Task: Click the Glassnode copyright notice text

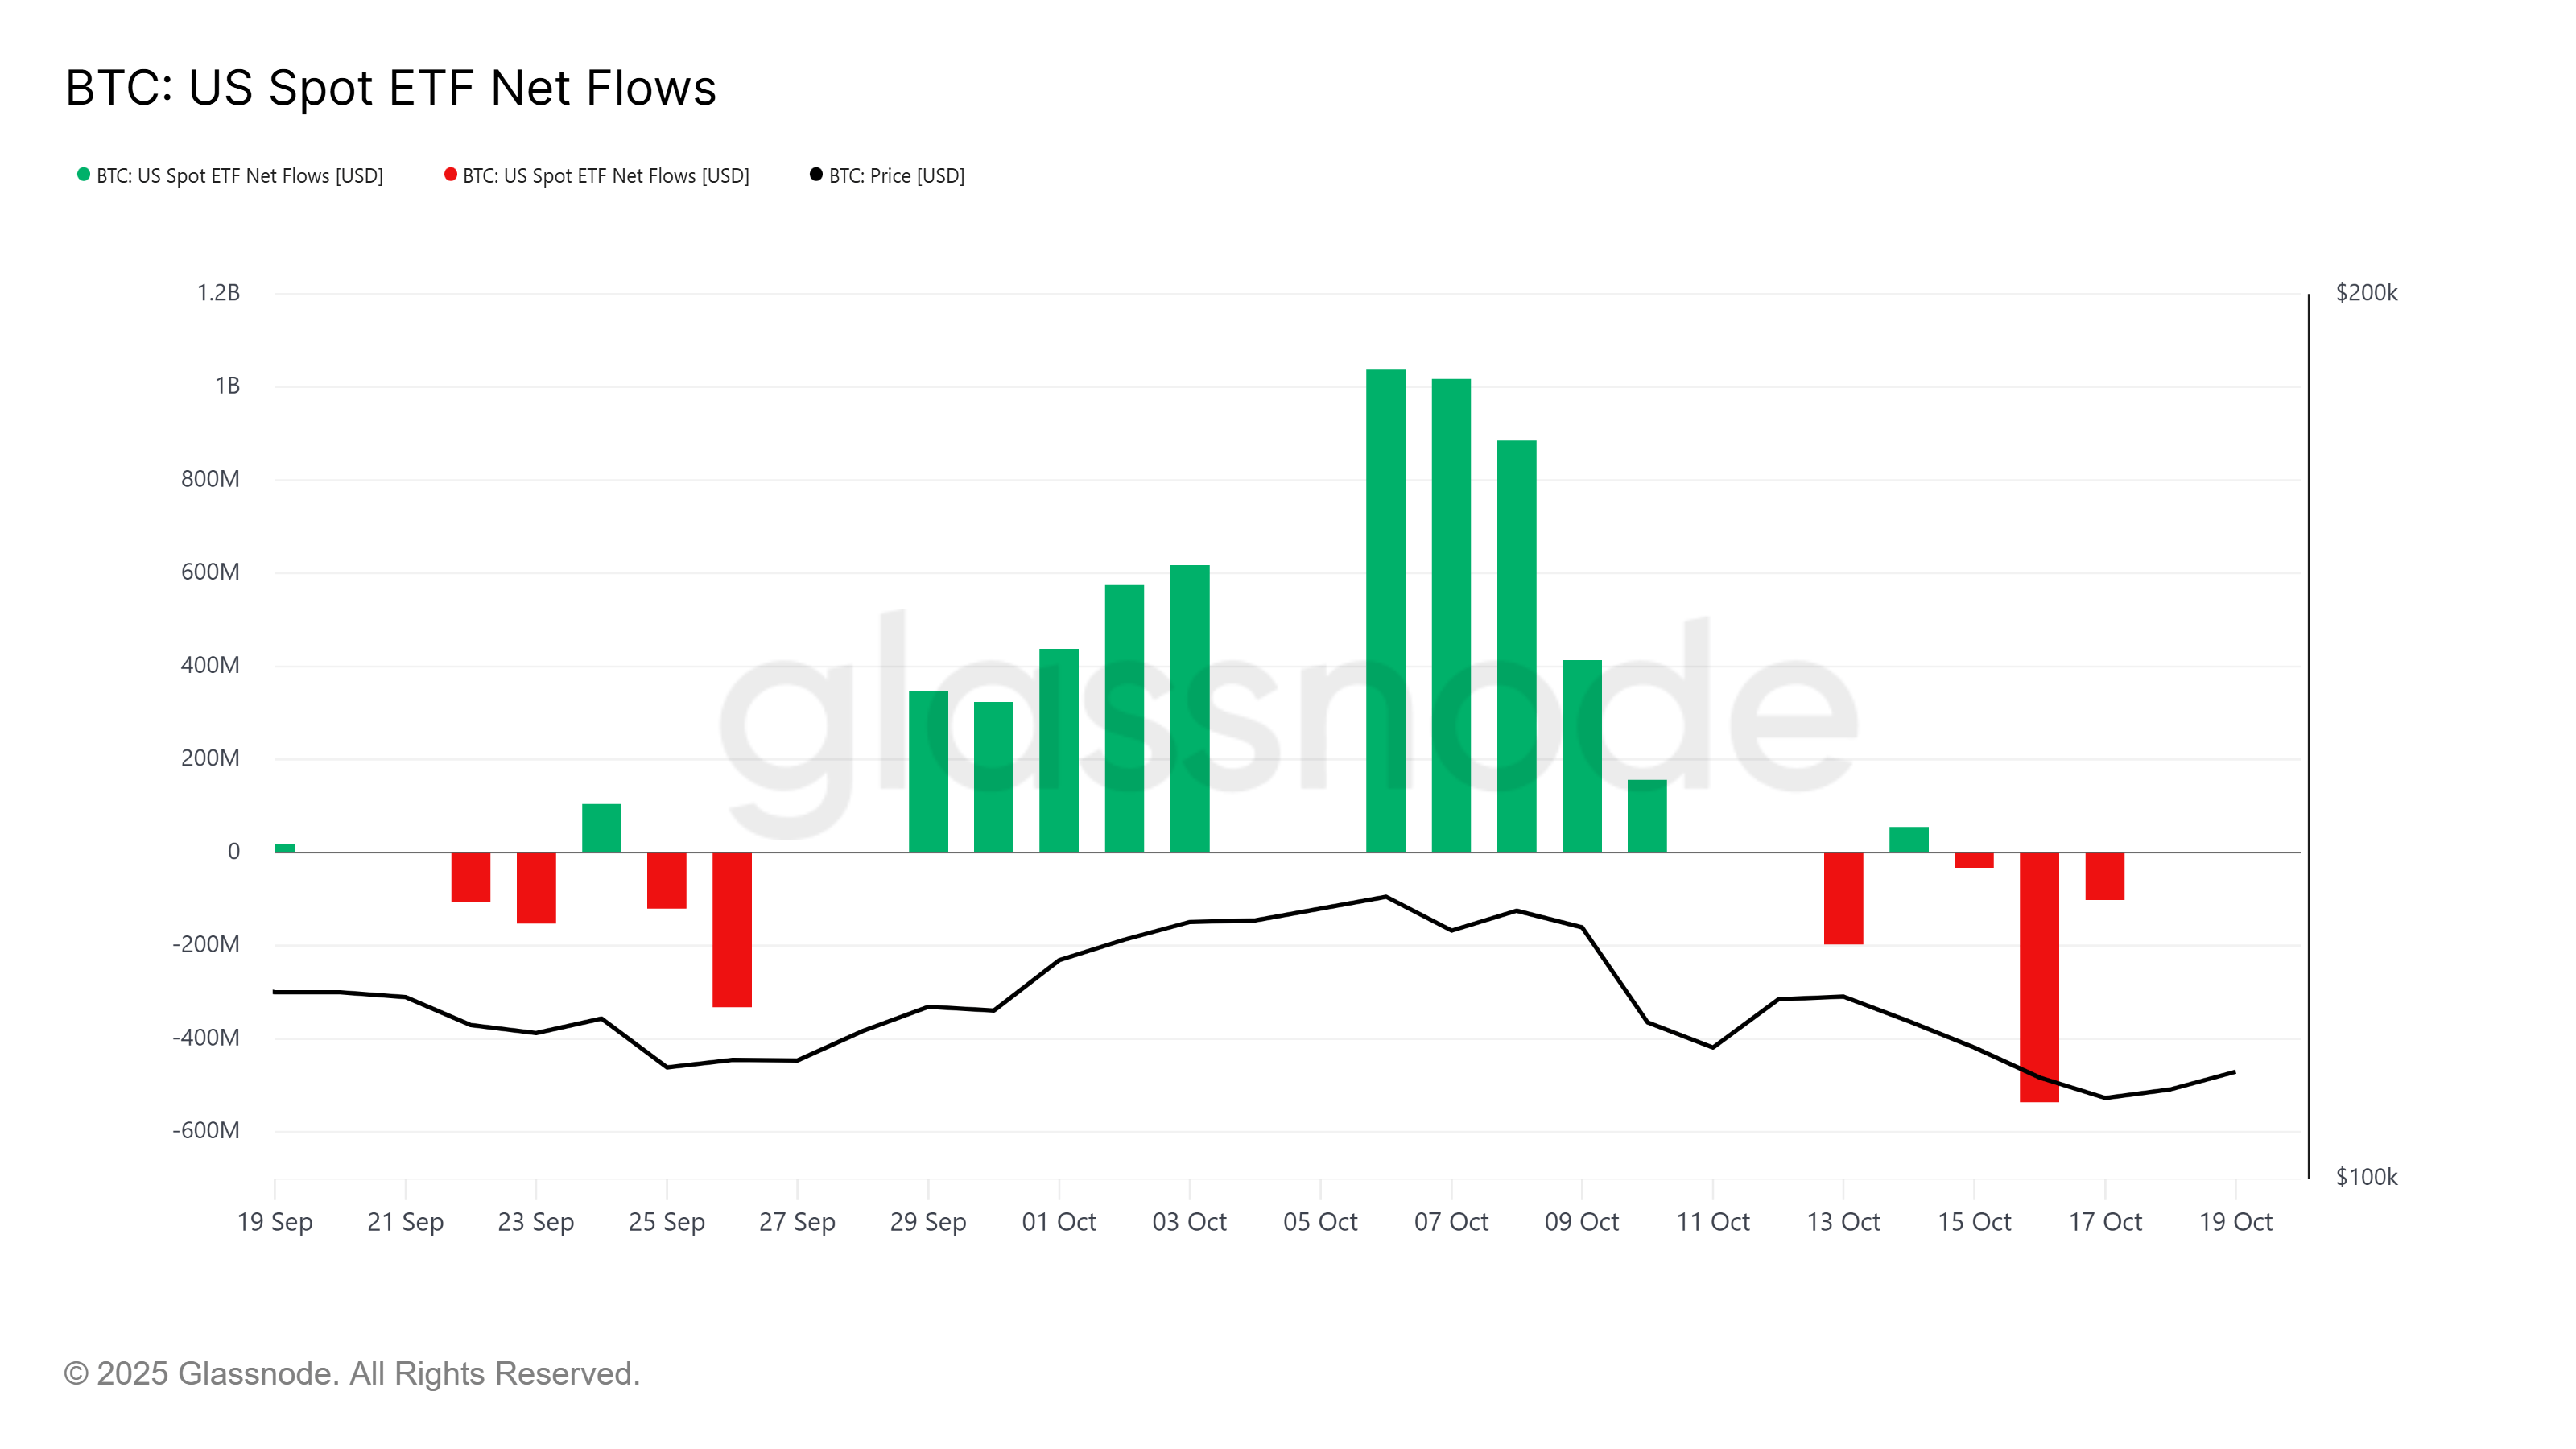Action: (x=351, y=1374)
